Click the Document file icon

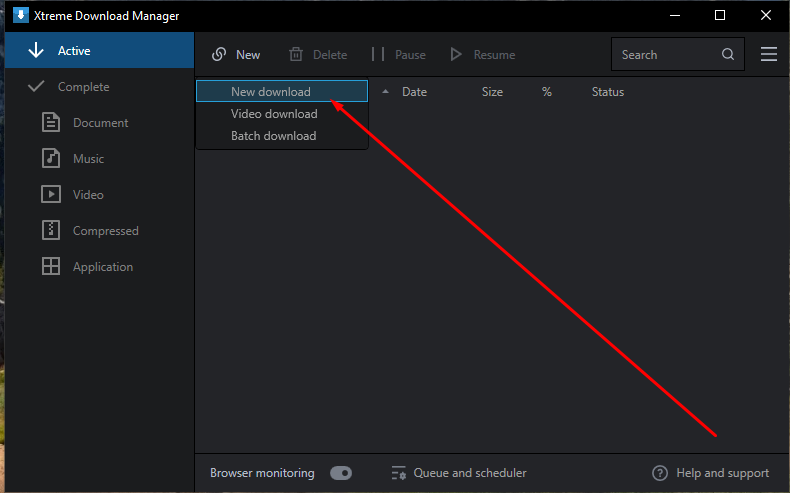(51, 122)
